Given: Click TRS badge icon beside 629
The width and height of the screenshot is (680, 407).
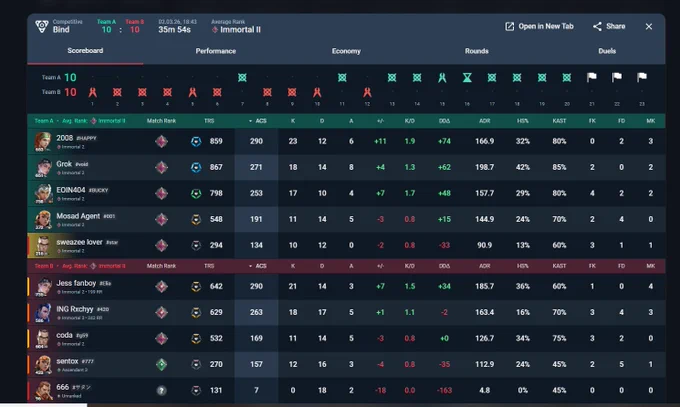Looking at the screenshot, I should click(x=196, y=312).
